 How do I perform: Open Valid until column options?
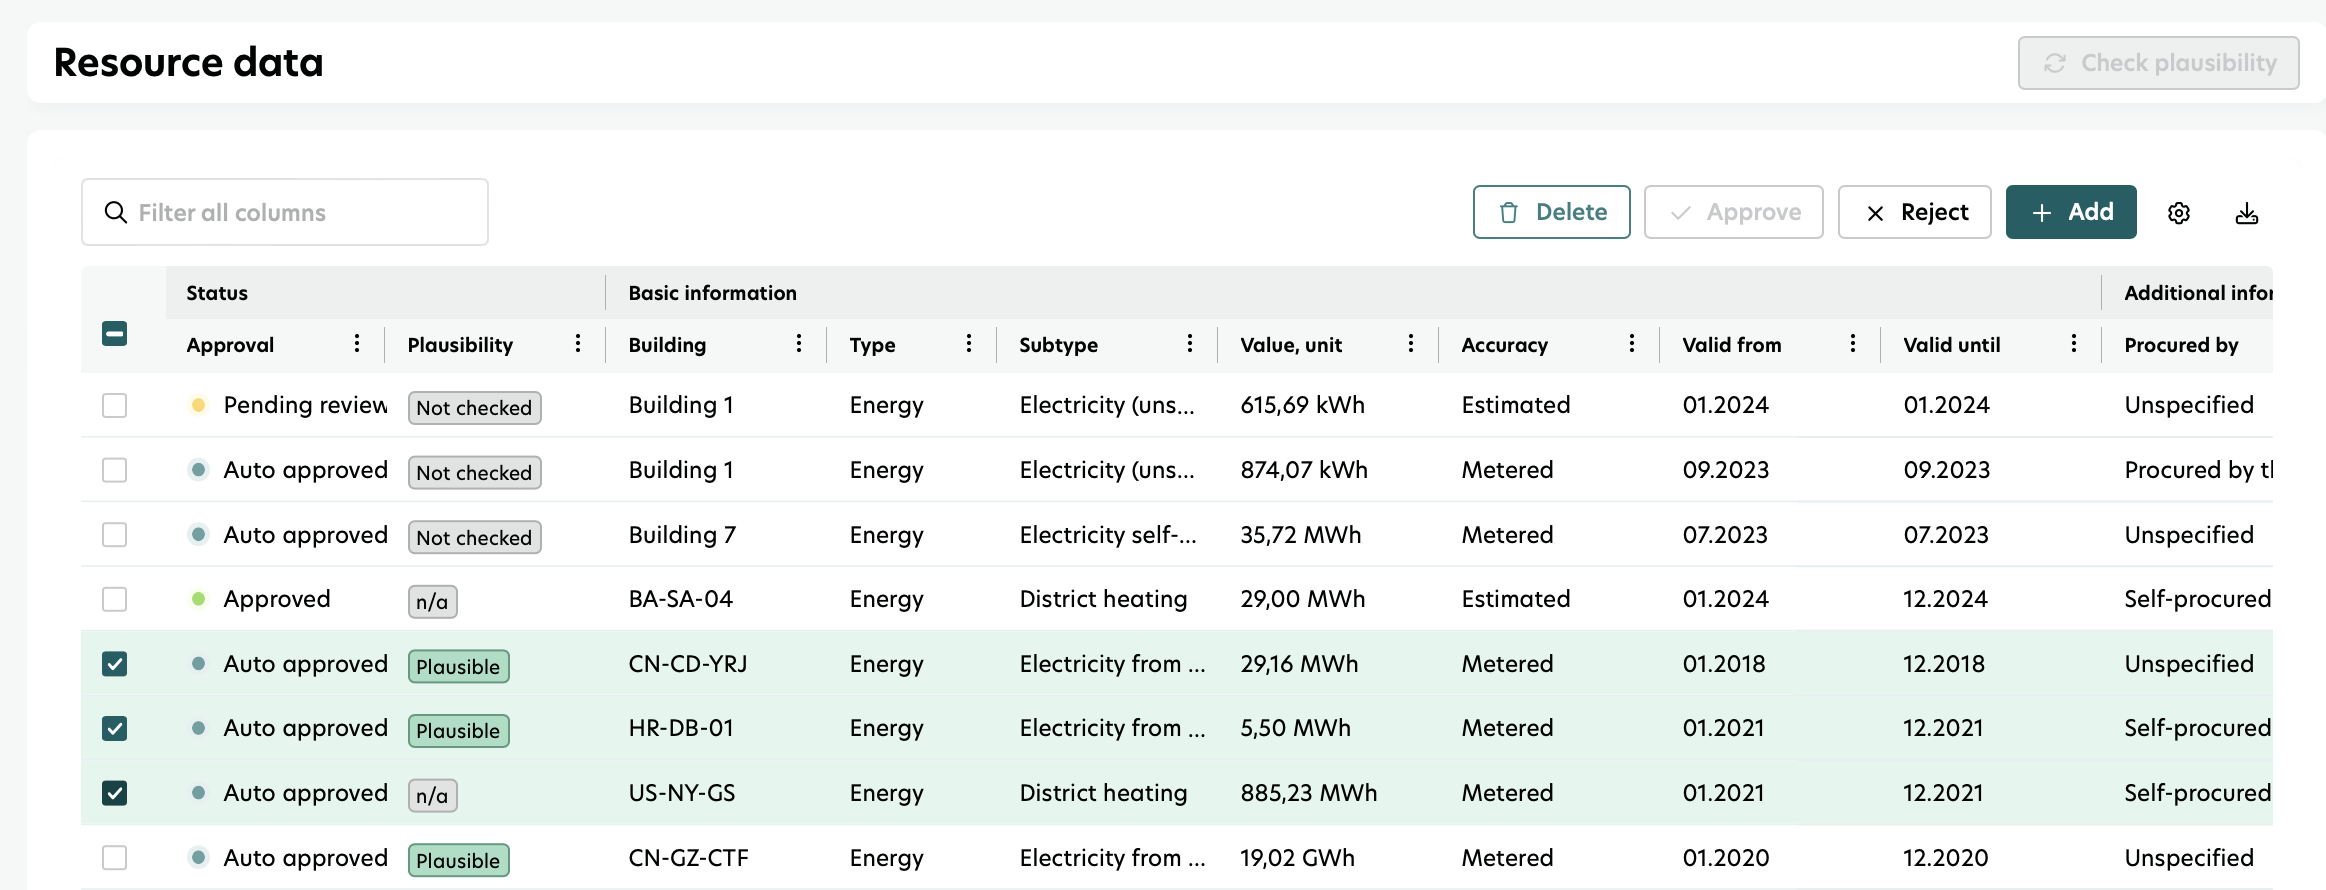coord(2074,344)
